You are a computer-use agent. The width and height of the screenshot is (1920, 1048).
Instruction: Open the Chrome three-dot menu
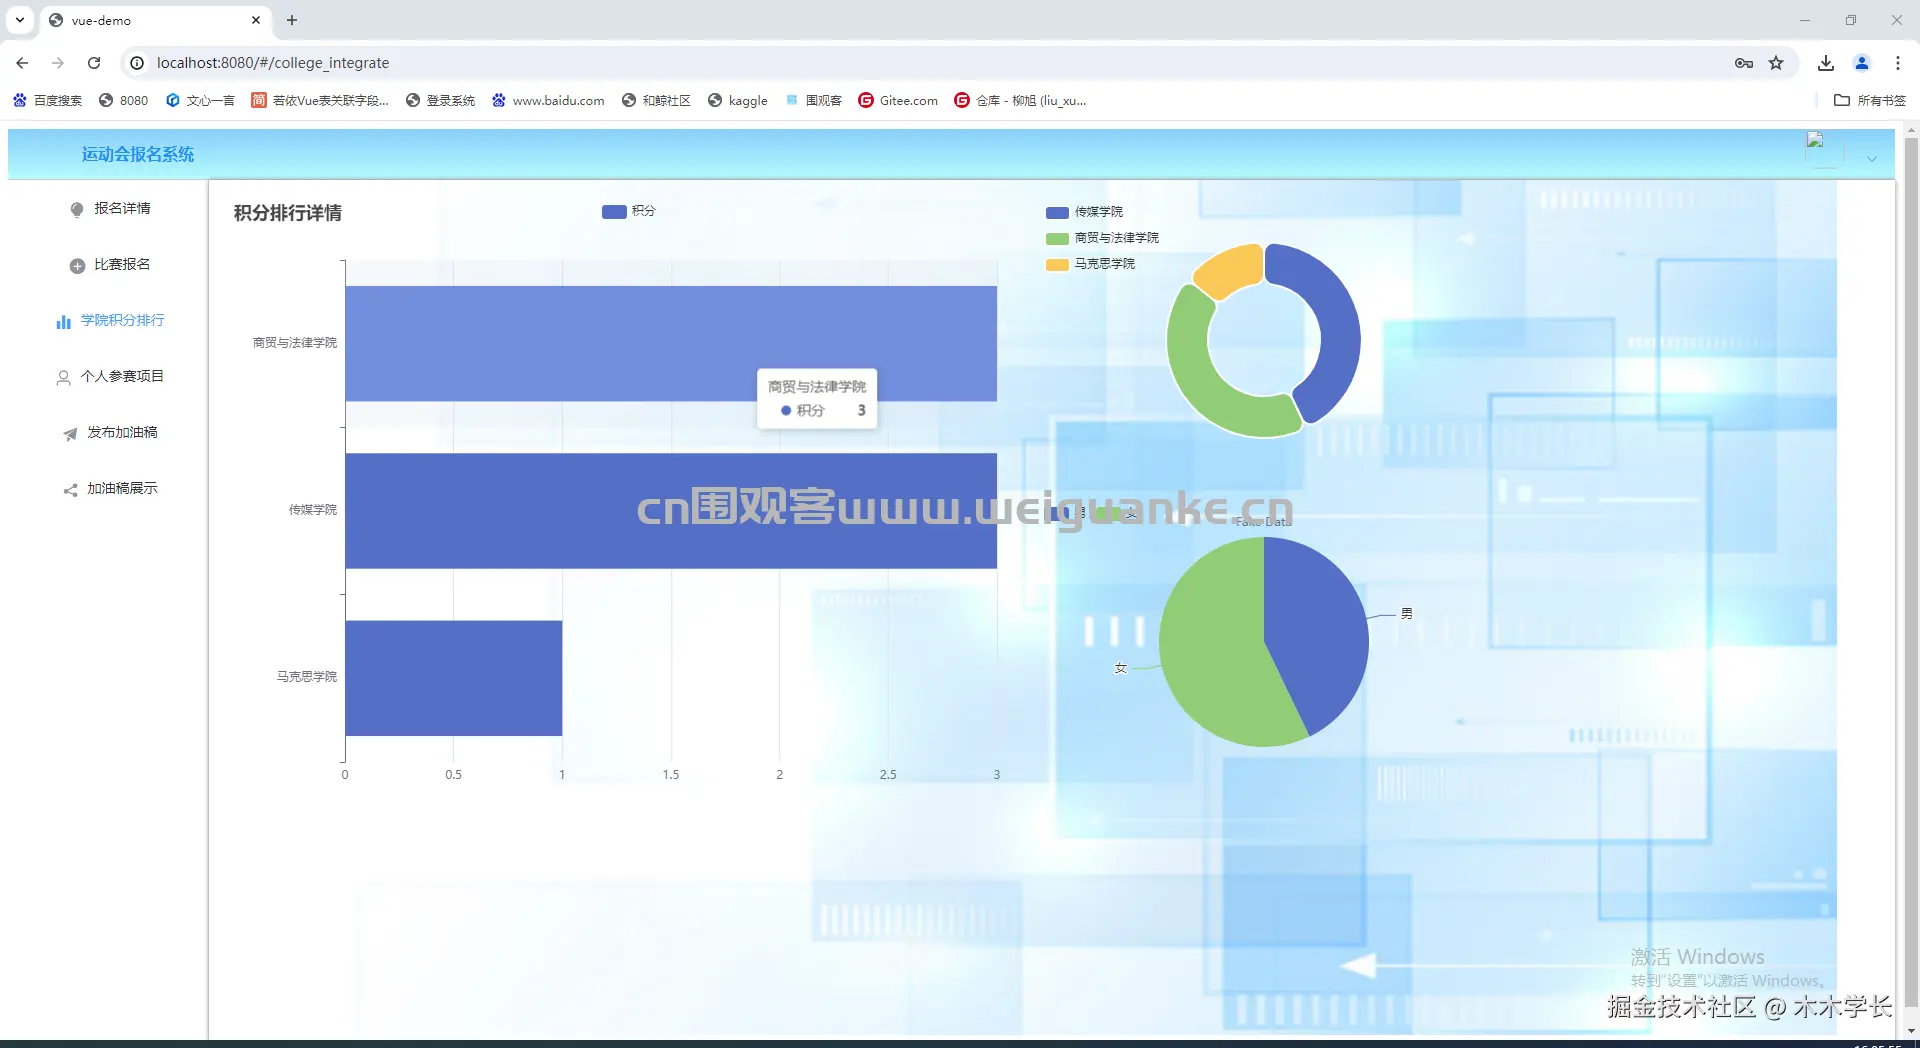pyautogui.click(x=1898, y=63)
